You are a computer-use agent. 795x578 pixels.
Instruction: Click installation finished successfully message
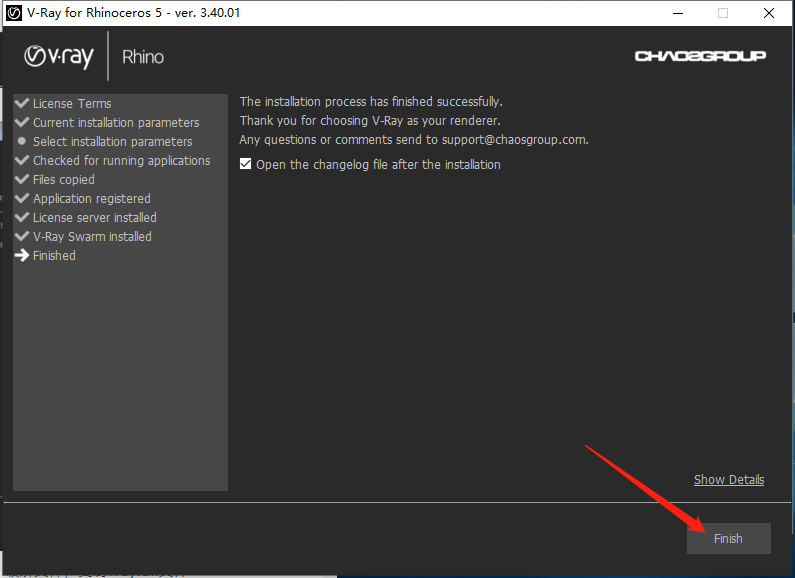point(371,102)
